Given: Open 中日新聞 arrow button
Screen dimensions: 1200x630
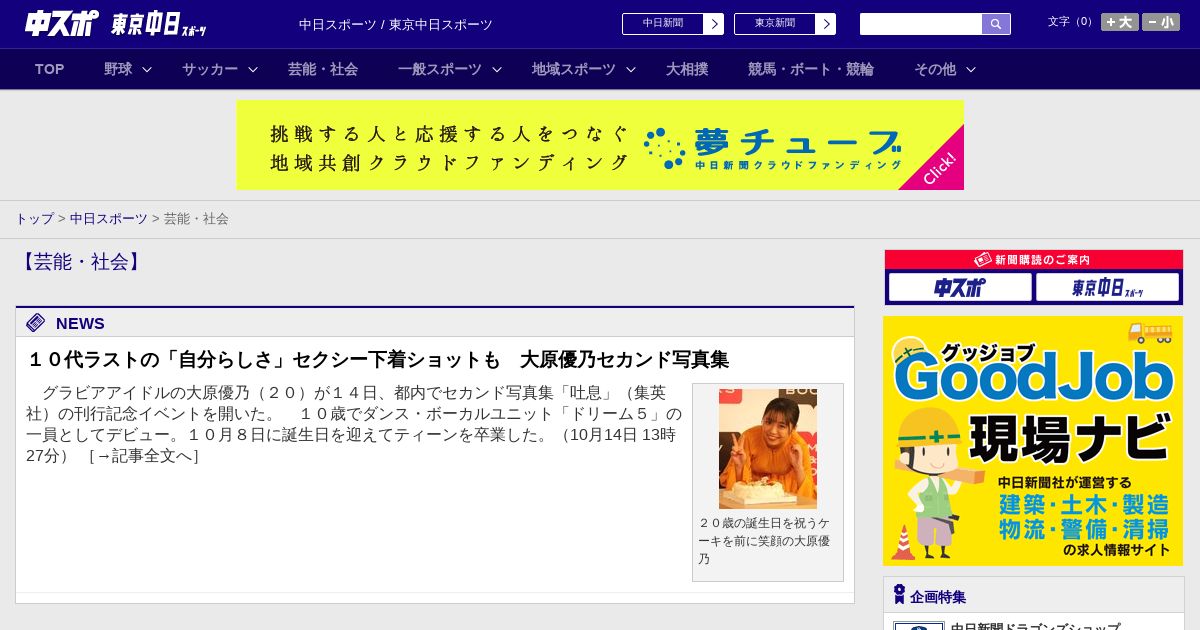Looking at the screenshot, I should 713,24.
